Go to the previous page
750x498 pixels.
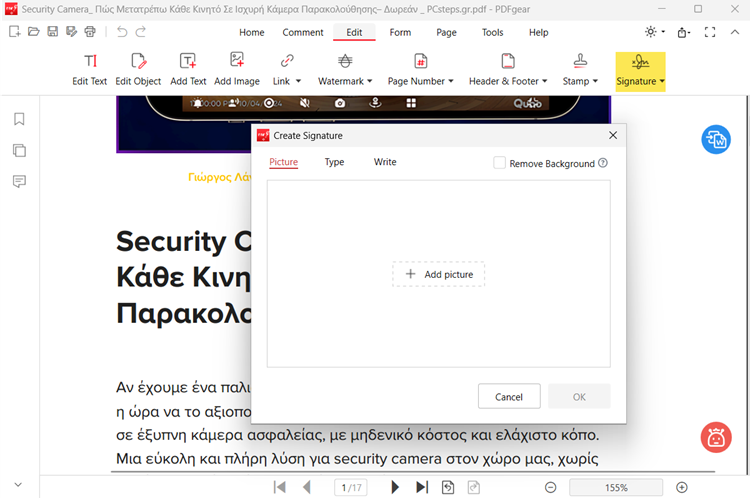(x=307, y=487)
